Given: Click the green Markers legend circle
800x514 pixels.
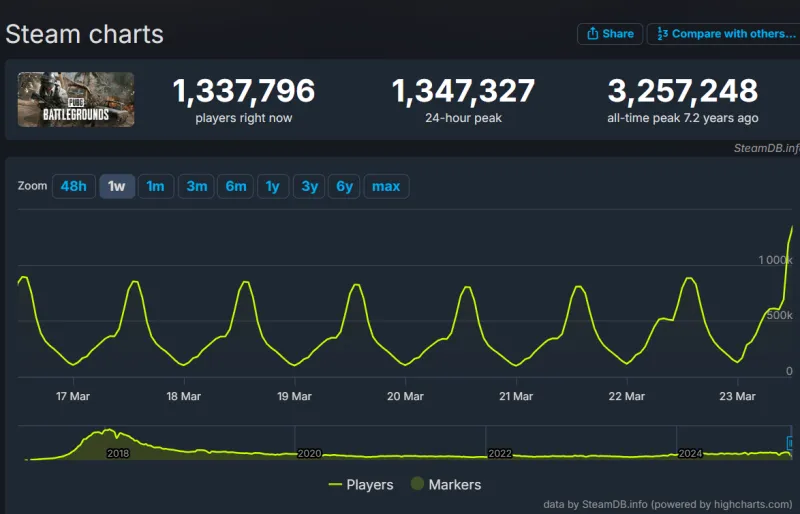Looking at the screenshot, I should [x=417, y=483].
